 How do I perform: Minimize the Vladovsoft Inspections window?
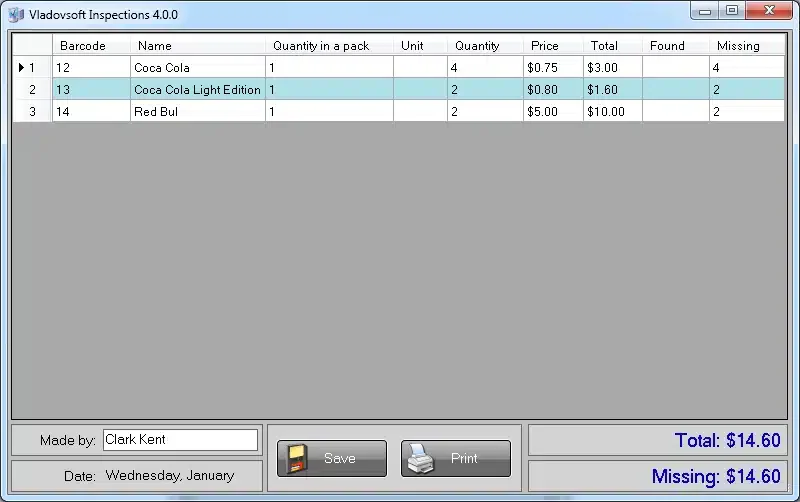pyautogui.click(x=705, y=10)
